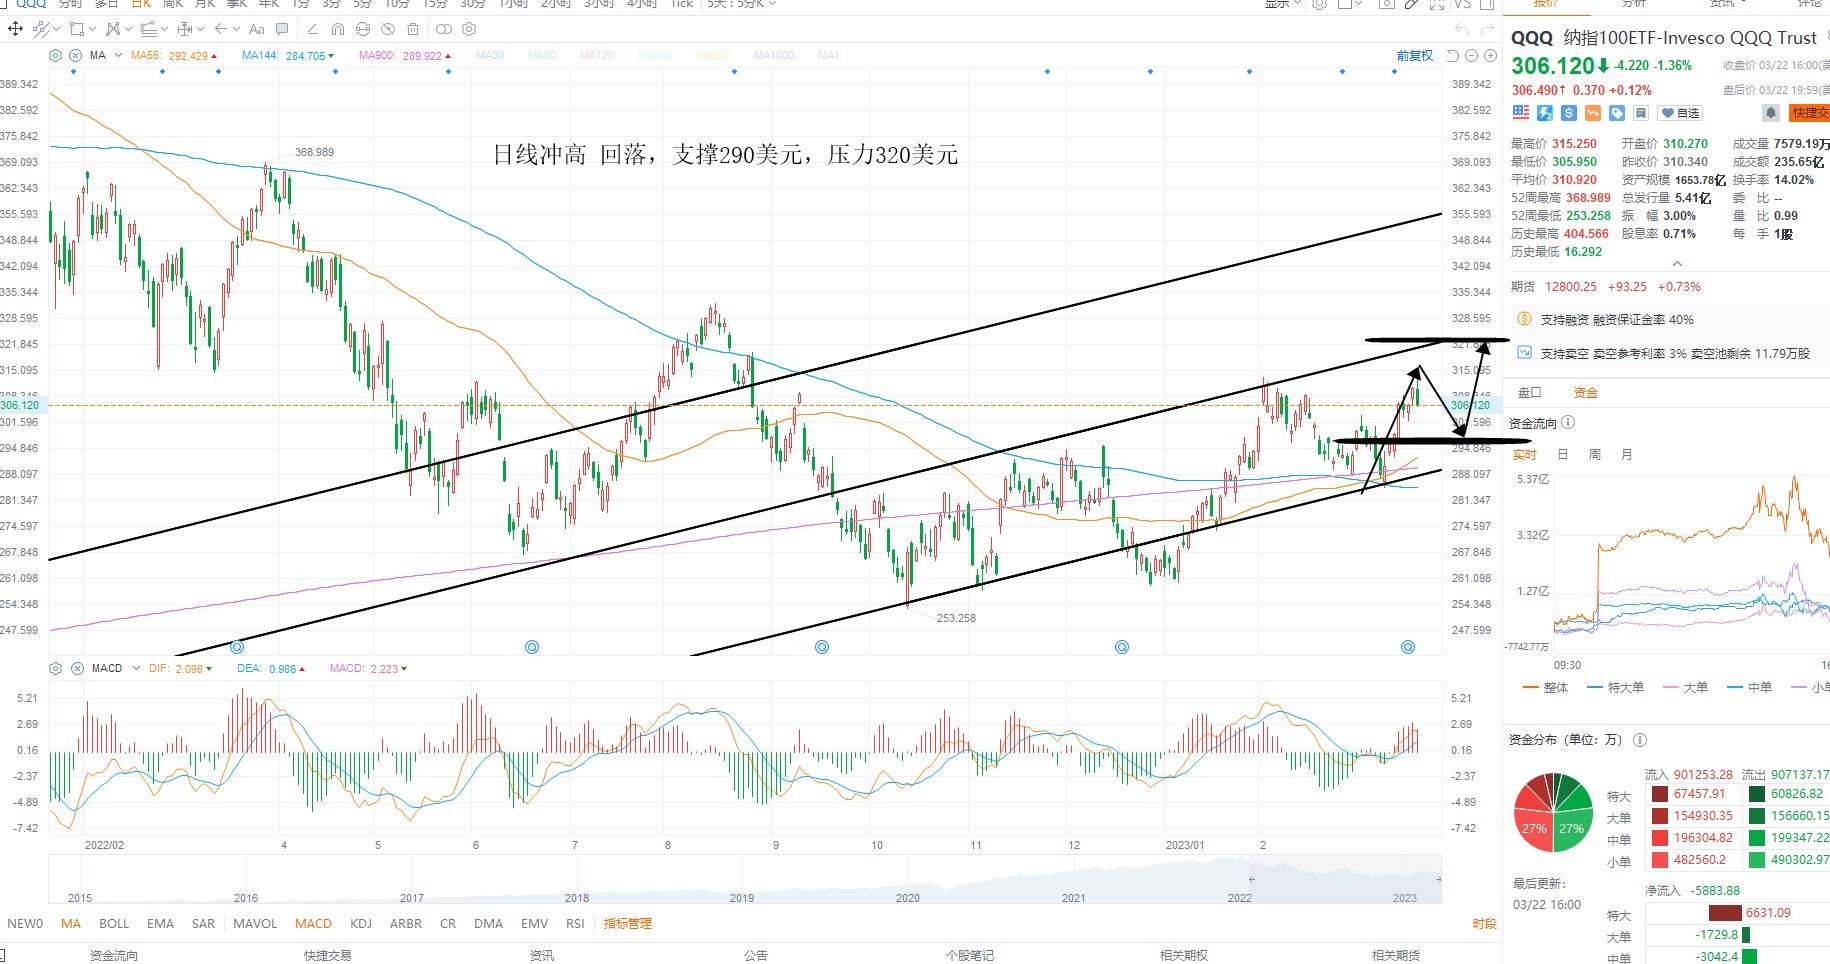Collapse the quote details chevron
The height and width of the screenshot is (964, 1830).
click(x=1677, y=264)
